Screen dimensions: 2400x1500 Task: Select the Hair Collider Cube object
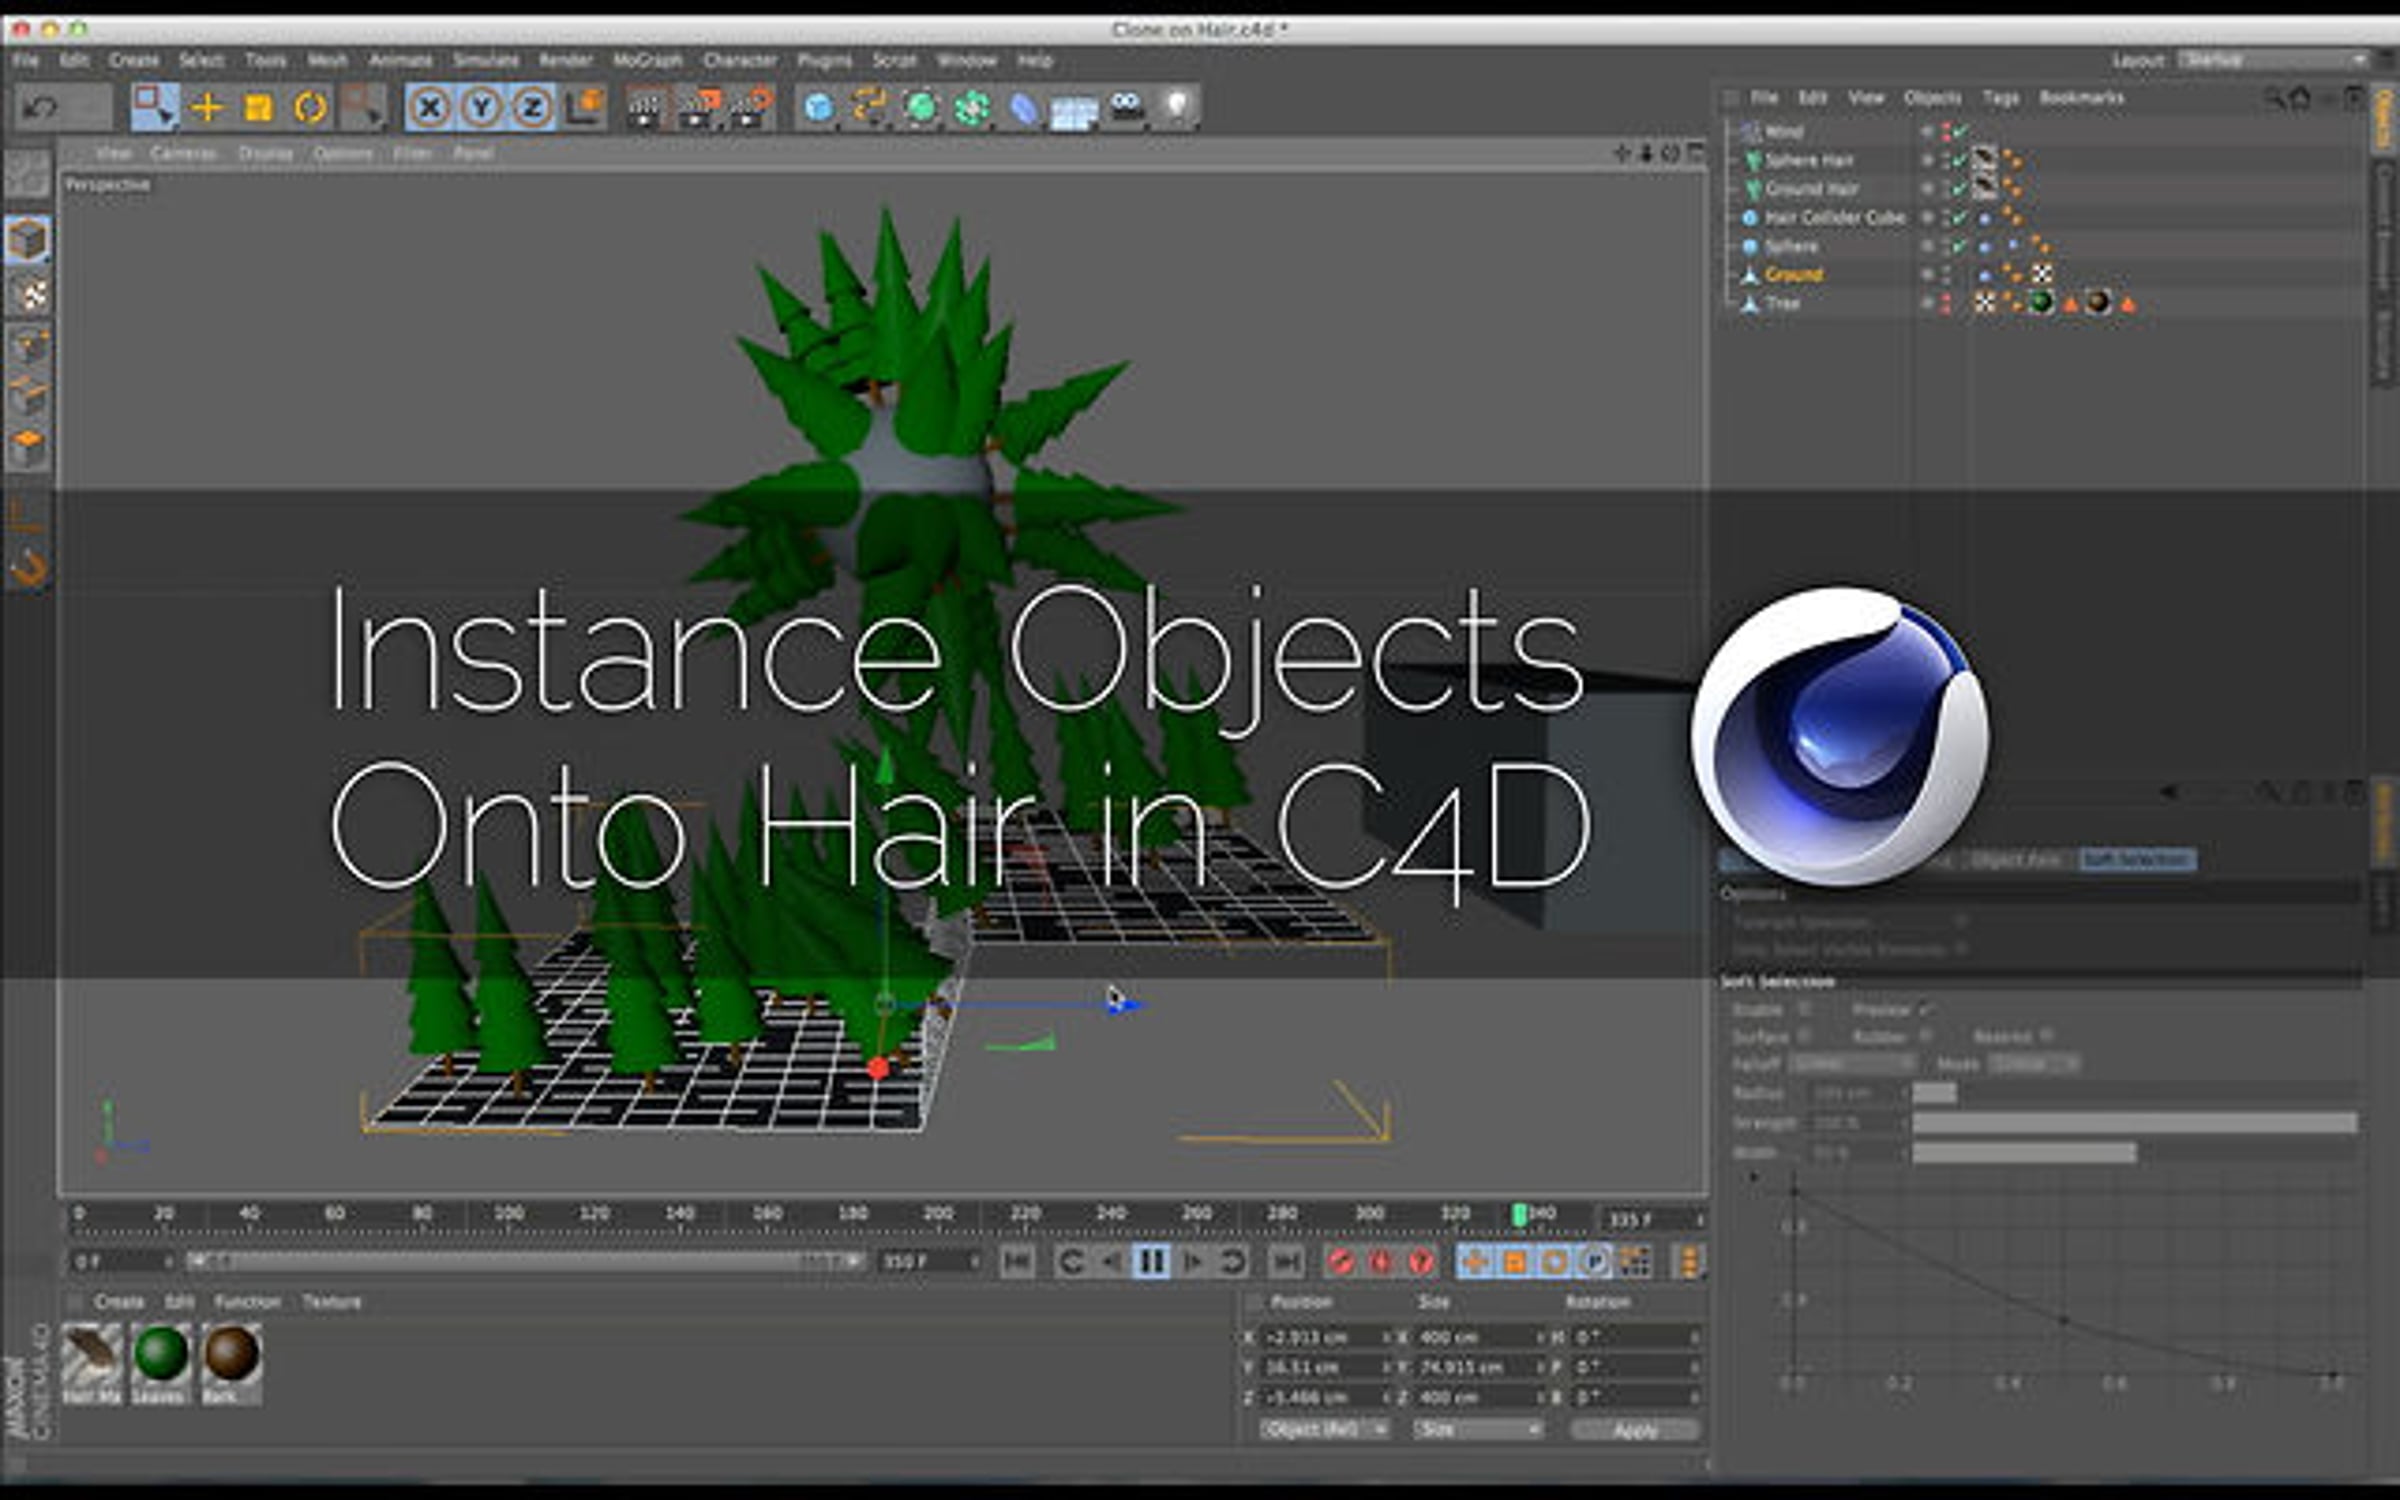(x=1835, y=217)
